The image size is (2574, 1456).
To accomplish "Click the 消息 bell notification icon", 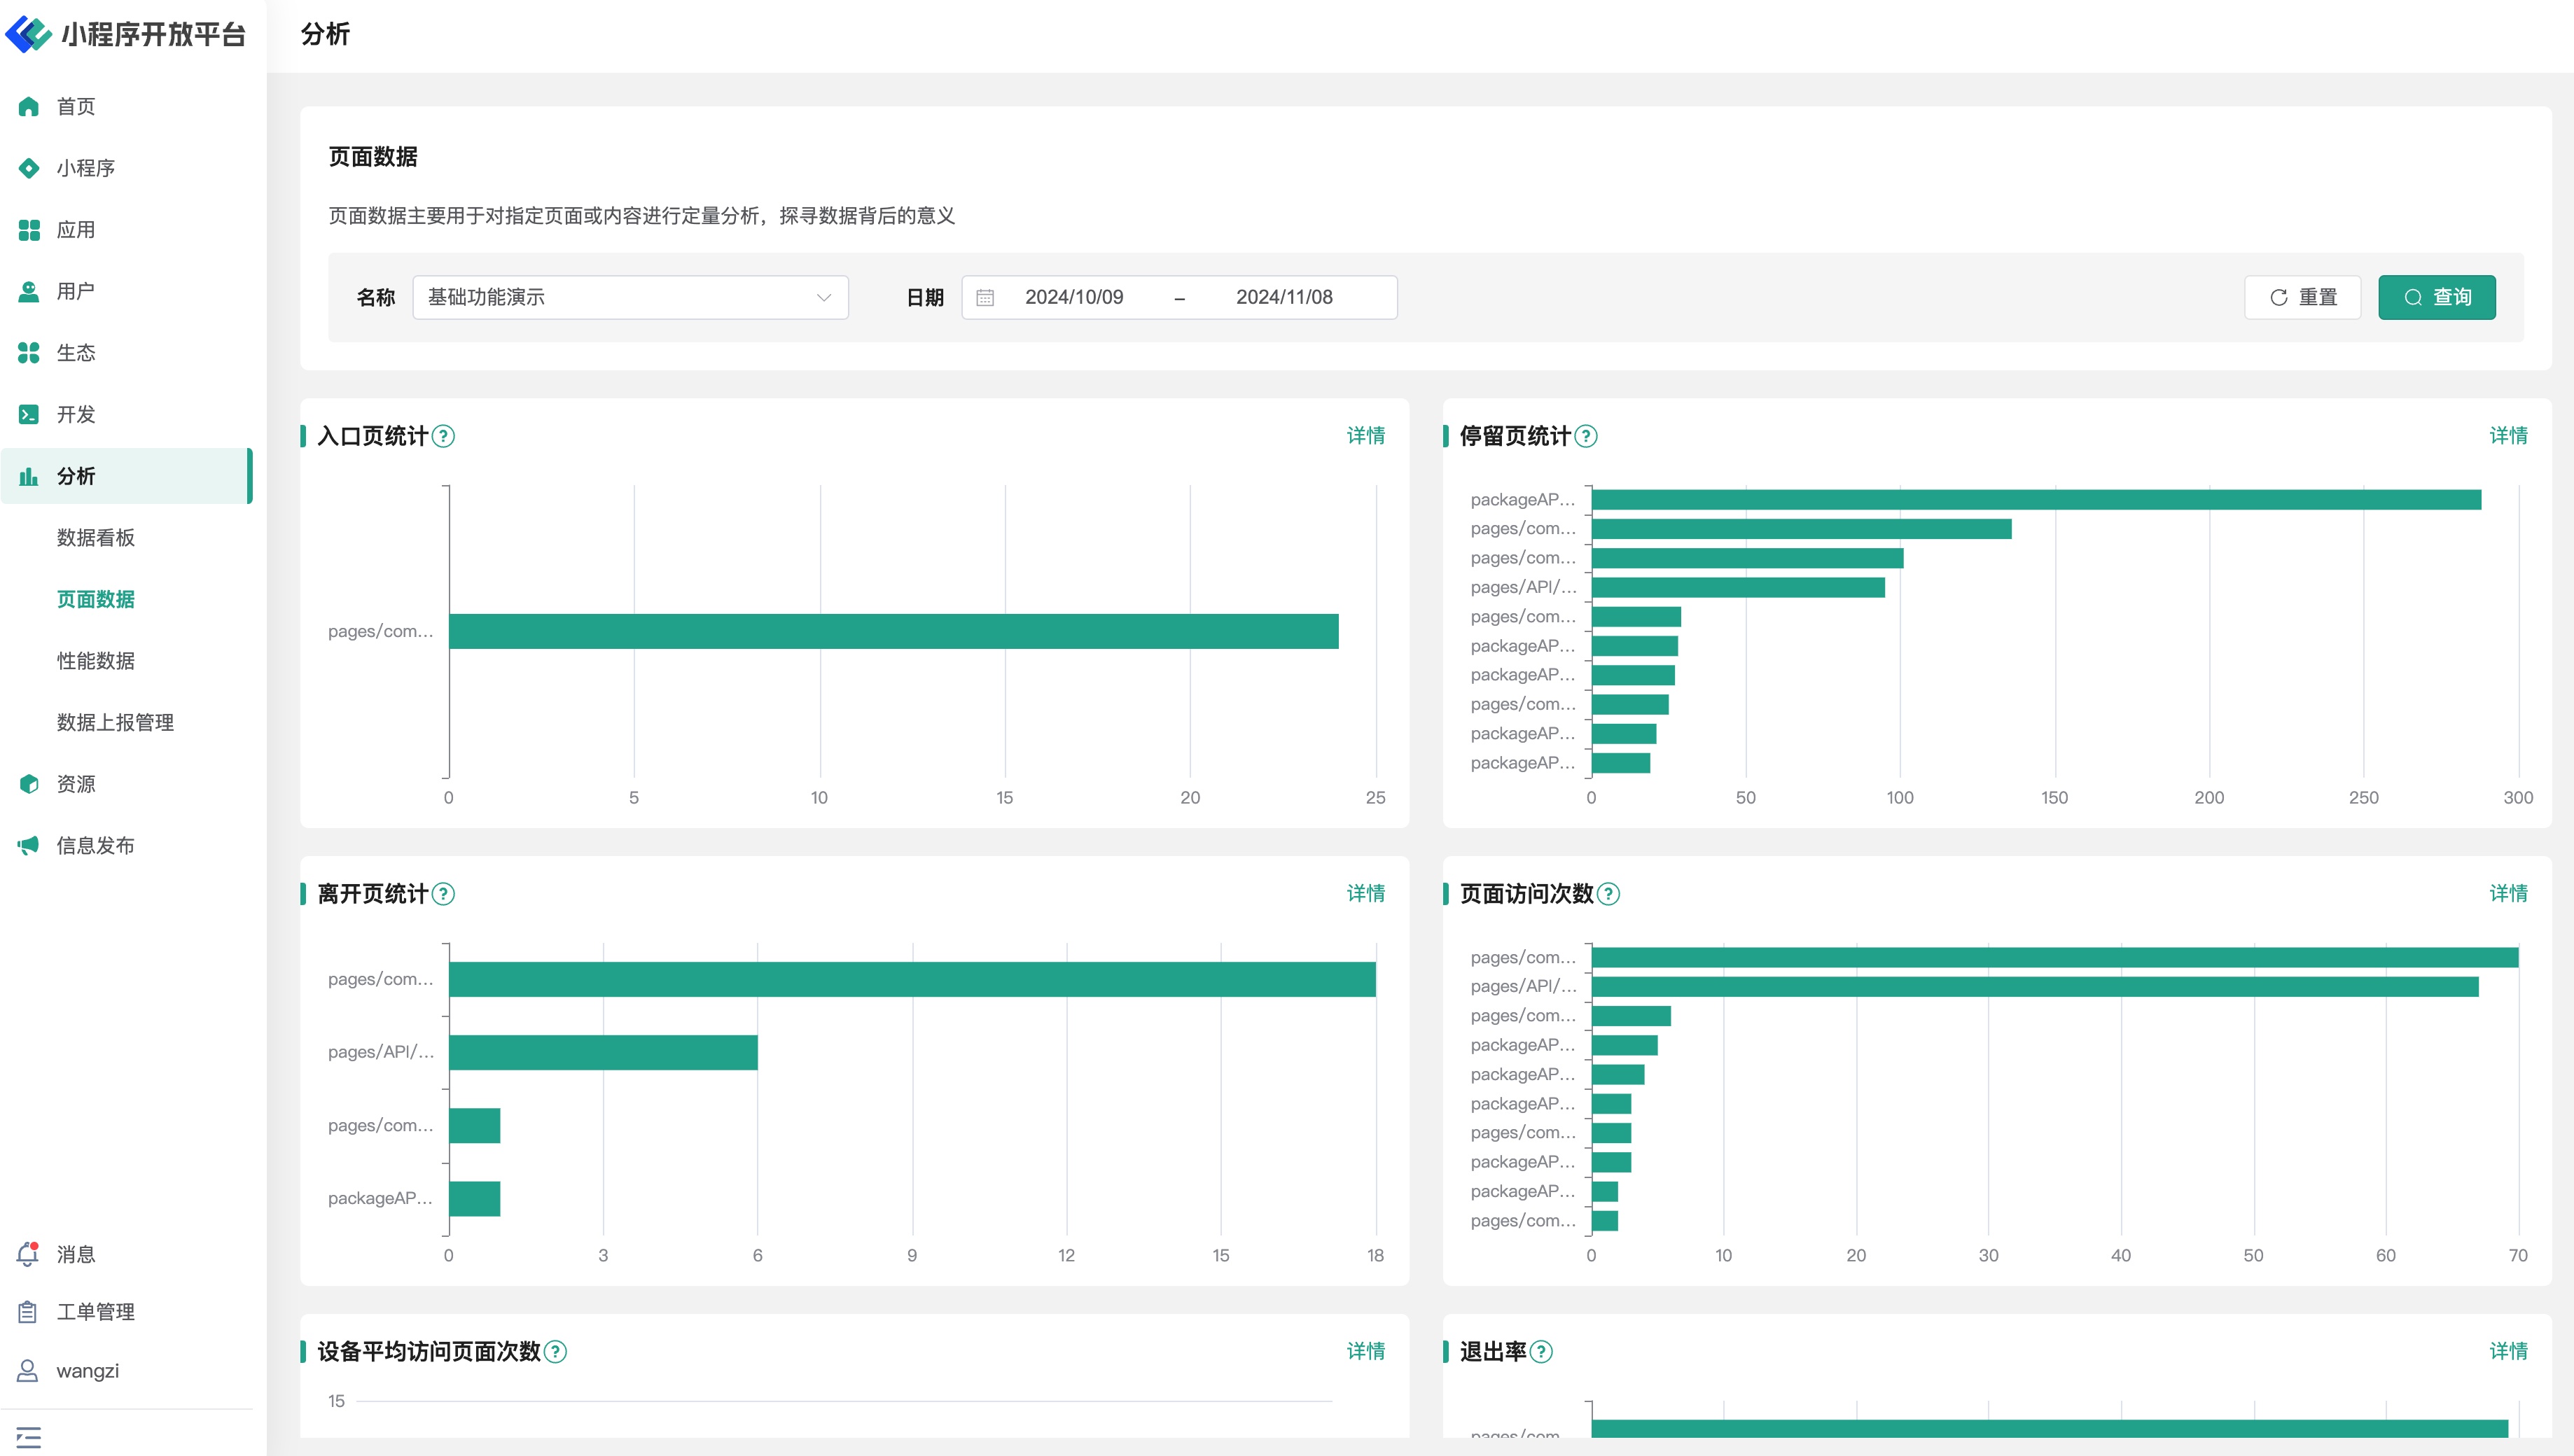I will pos(28,1254).
